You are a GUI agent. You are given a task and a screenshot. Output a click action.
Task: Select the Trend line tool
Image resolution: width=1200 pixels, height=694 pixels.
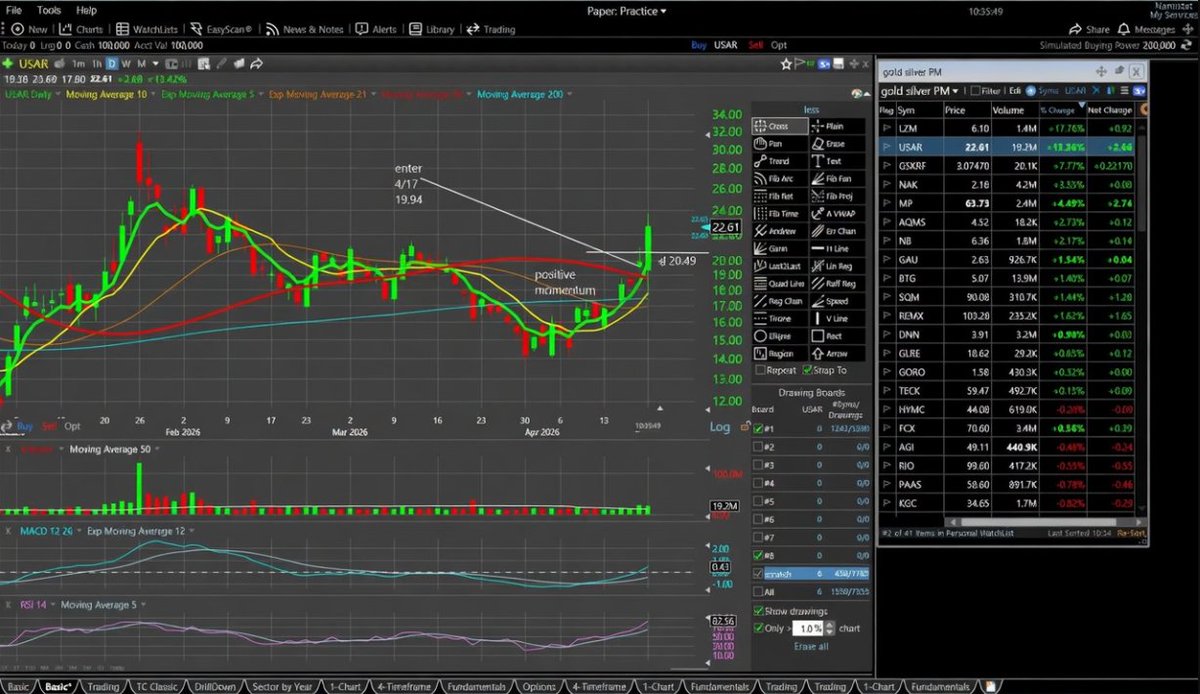[781, 161]
